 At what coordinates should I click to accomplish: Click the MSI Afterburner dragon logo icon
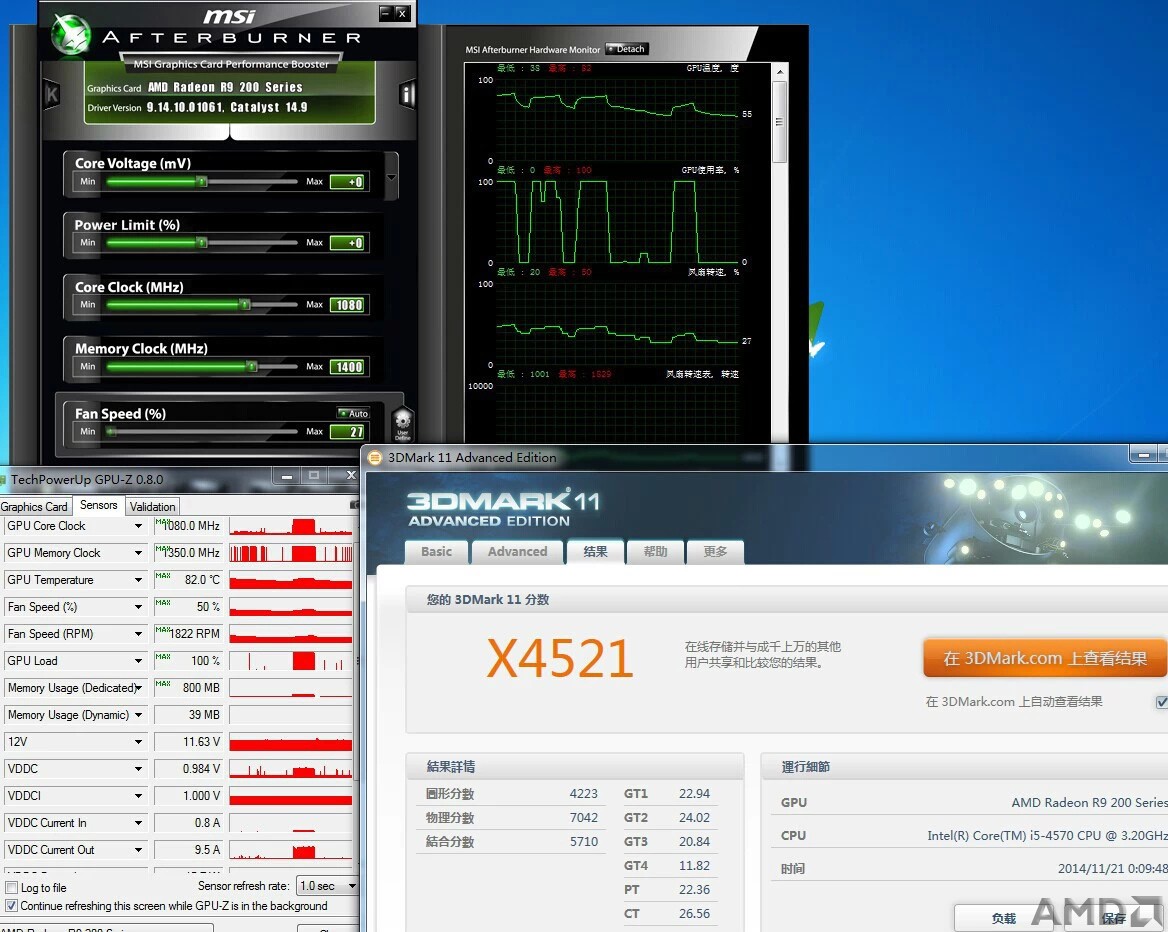[72, 34]
